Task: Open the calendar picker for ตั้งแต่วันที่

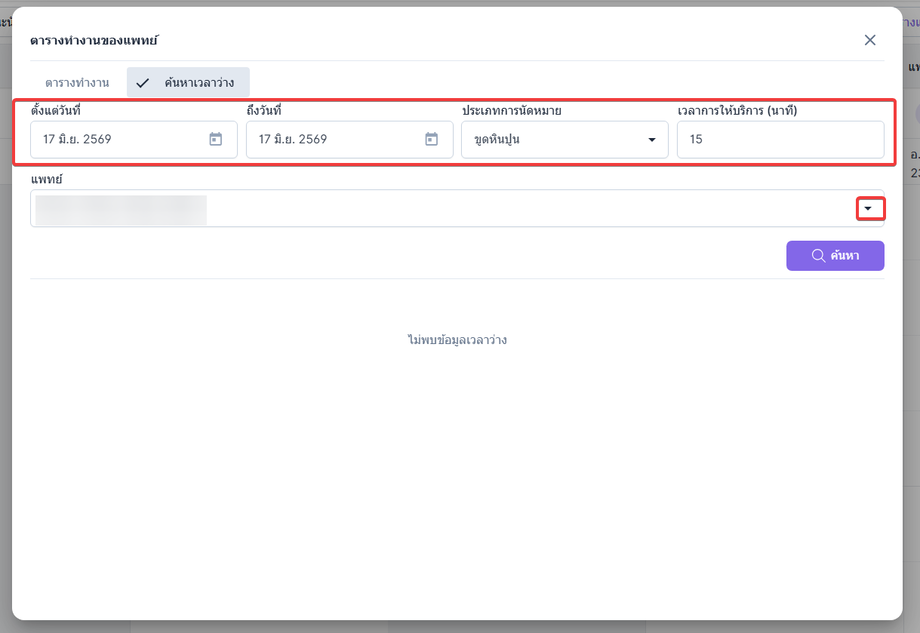Action: (x=215, y=139)
